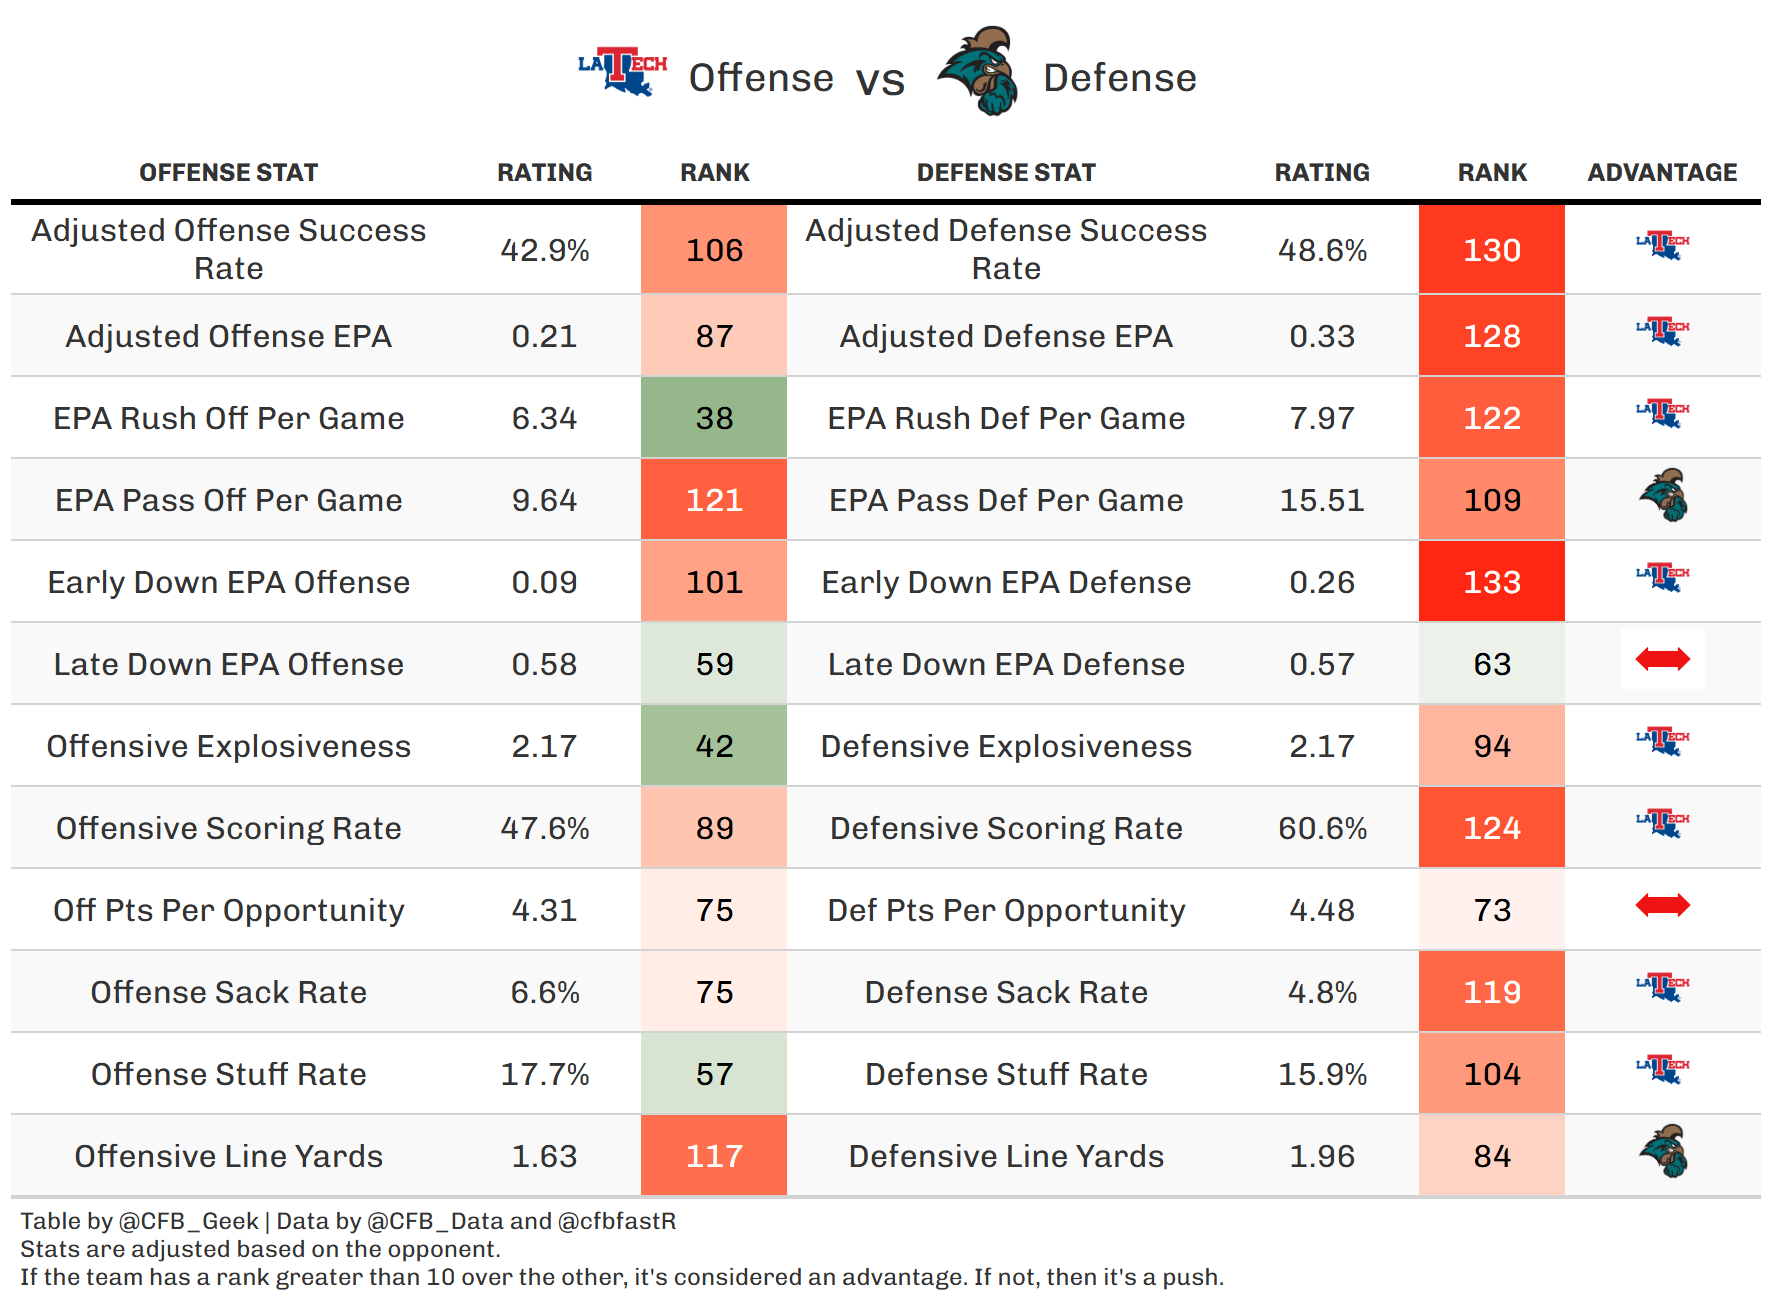The image size is (1770, 1312).
Task: Click the LA Tech advantage logo for Defense Sack Rate
Action: (x=1662, y=987)
